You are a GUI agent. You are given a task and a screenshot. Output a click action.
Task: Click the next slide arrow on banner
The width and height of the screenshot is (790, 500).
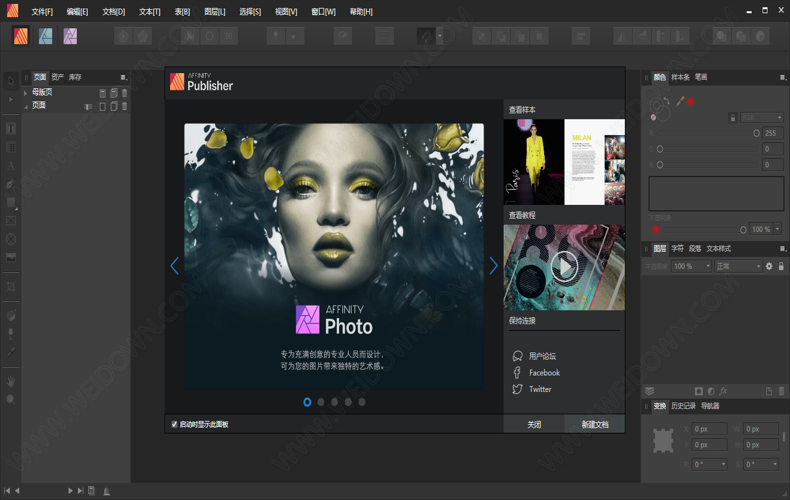tap(493, 266)
